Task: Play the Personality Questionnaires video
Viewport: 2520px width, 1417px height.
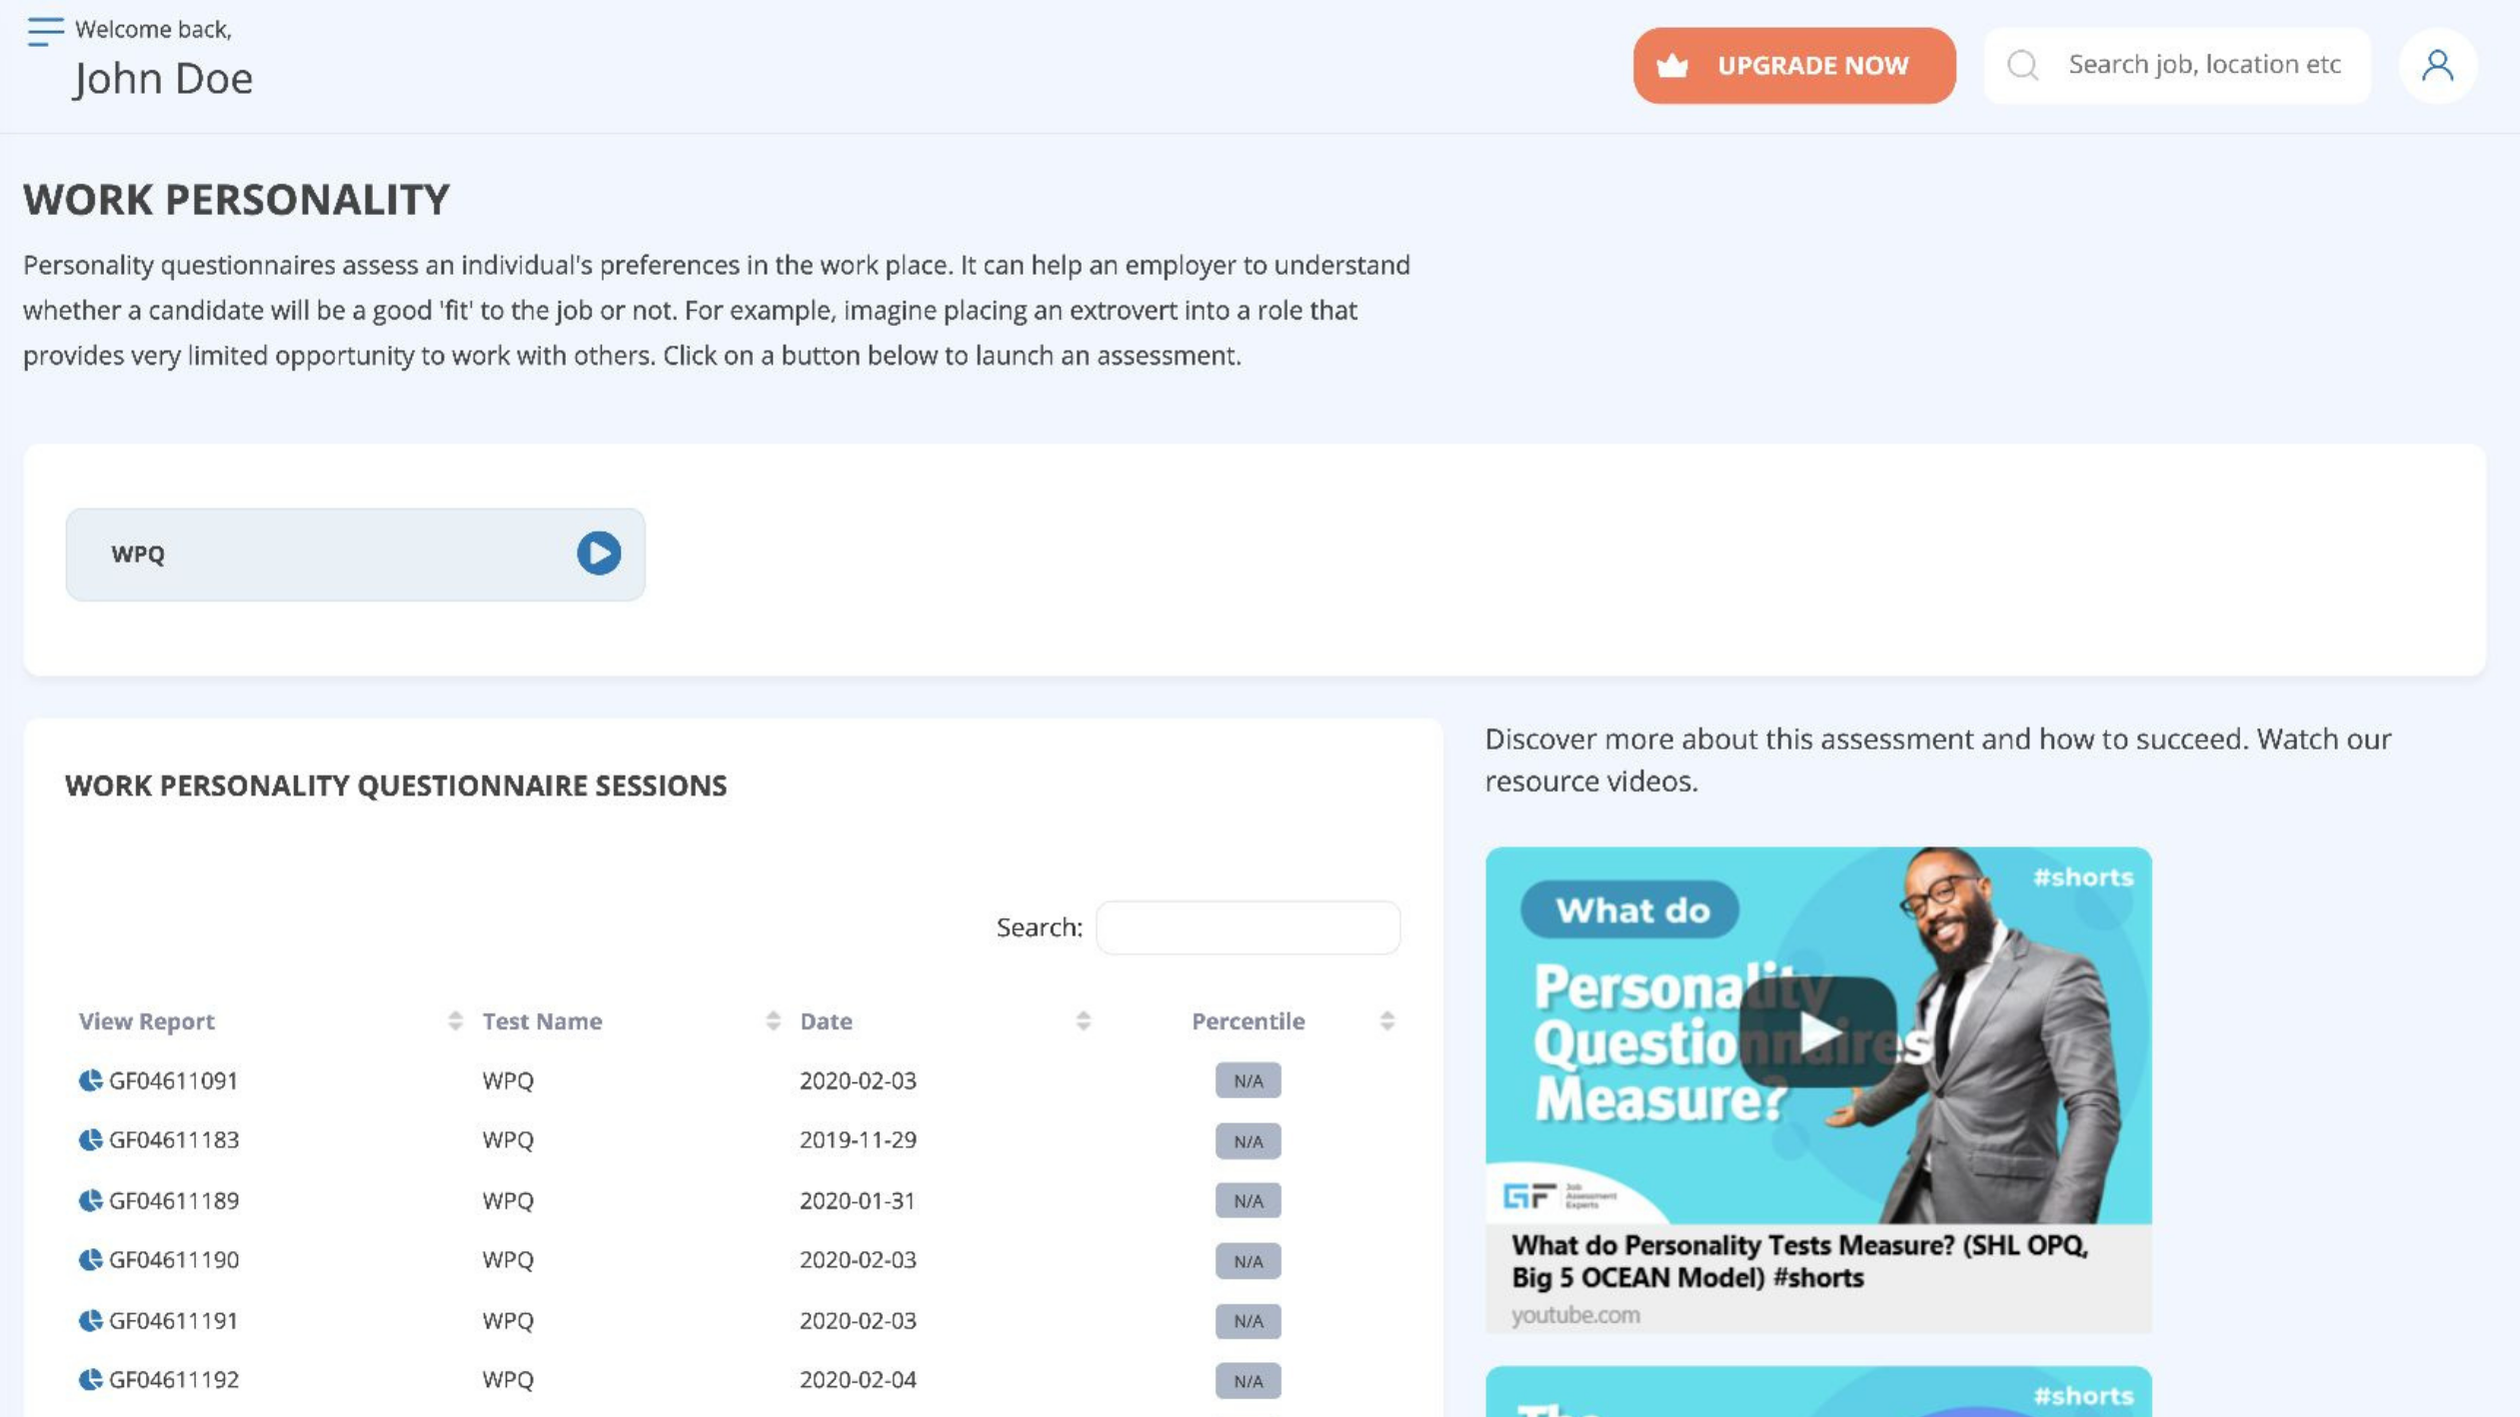Action: click(x=1817, y=1032)
